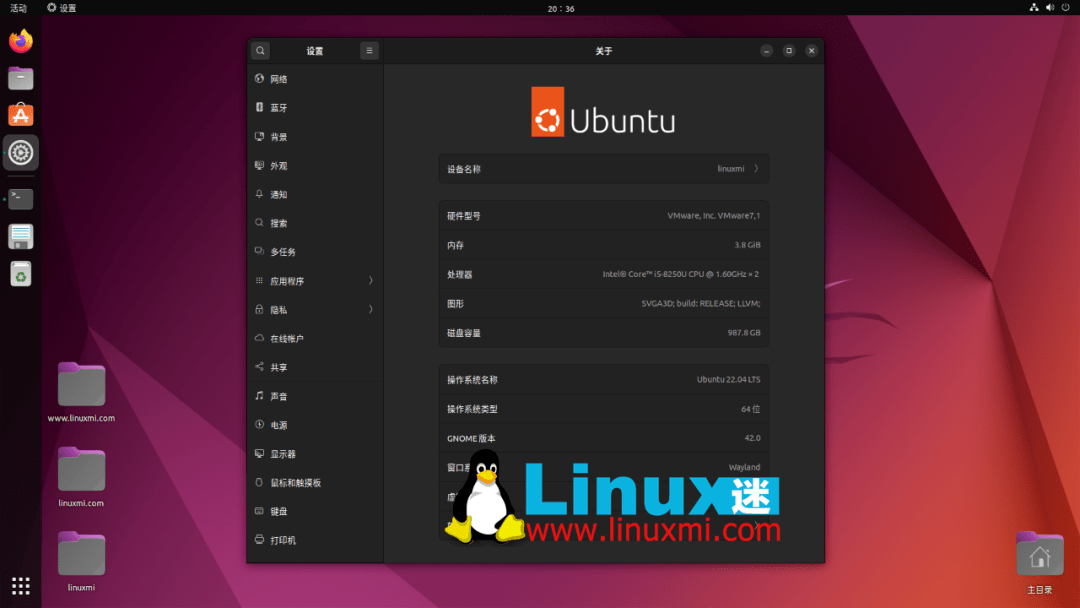Open the www.linuxmi.com desktop folder

[x=81, y=383]
